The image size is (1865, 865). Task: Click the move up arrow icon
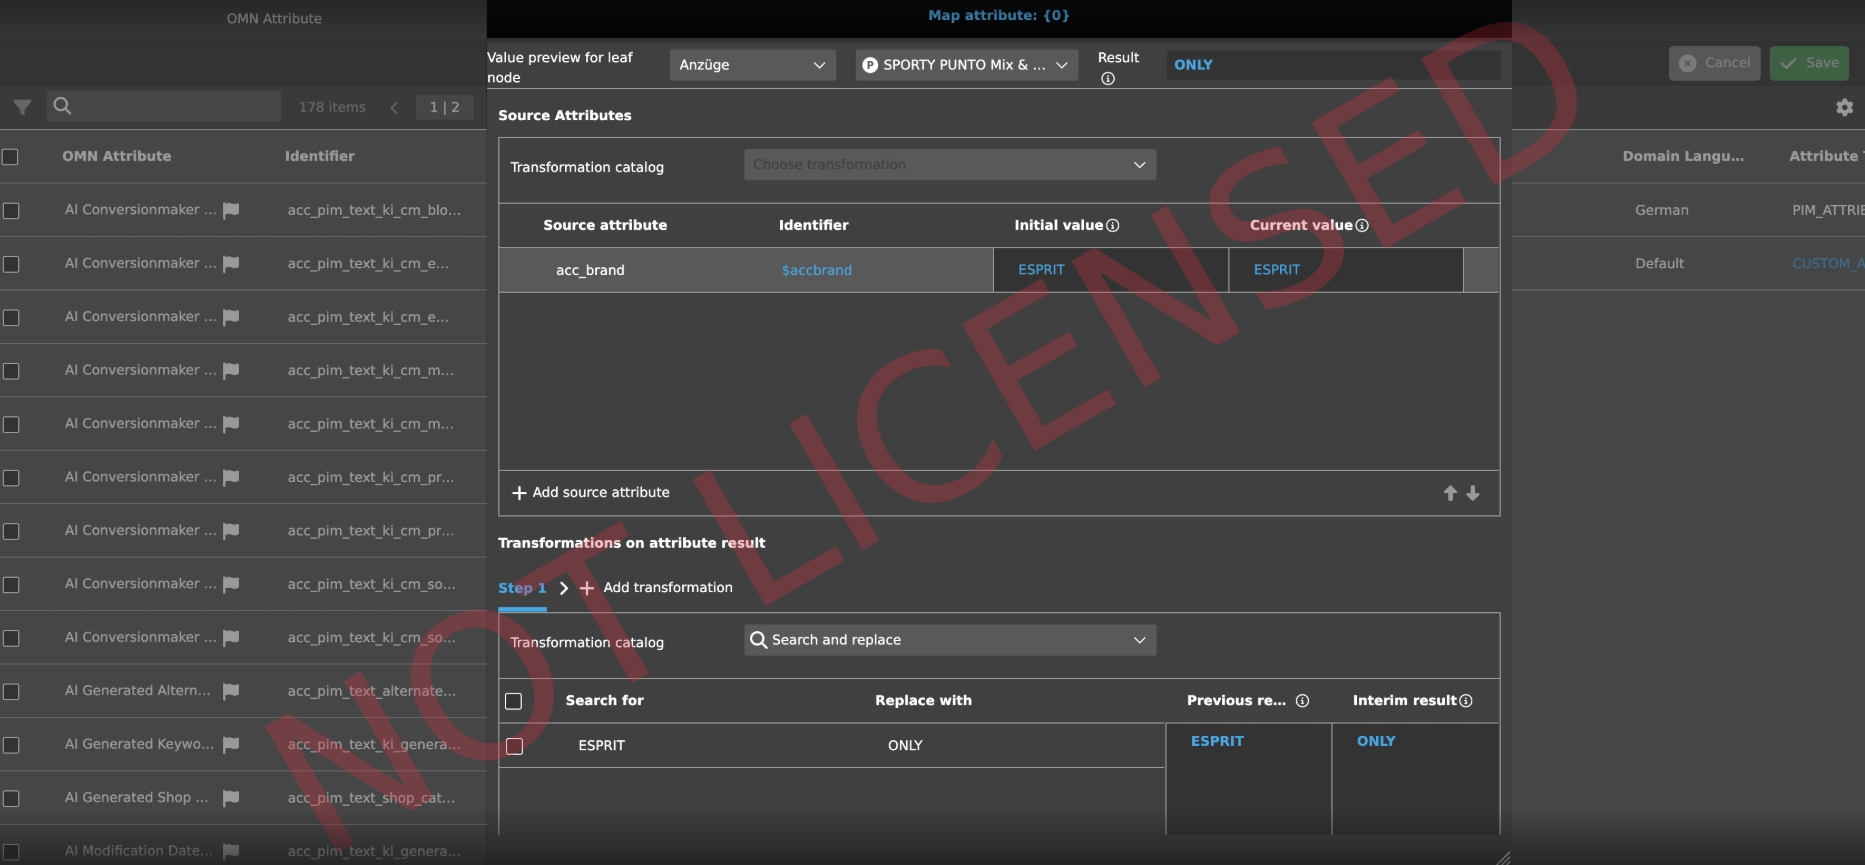(x=1450, y=493)
